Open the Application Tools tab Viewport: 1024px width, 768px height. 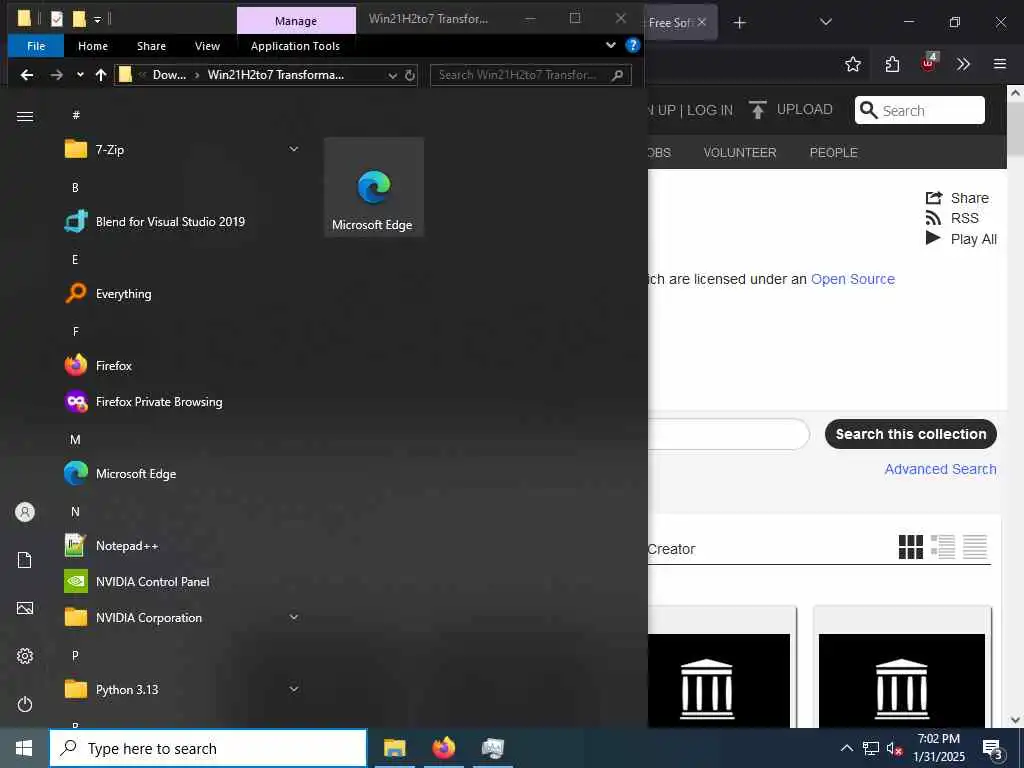[295, 46]
